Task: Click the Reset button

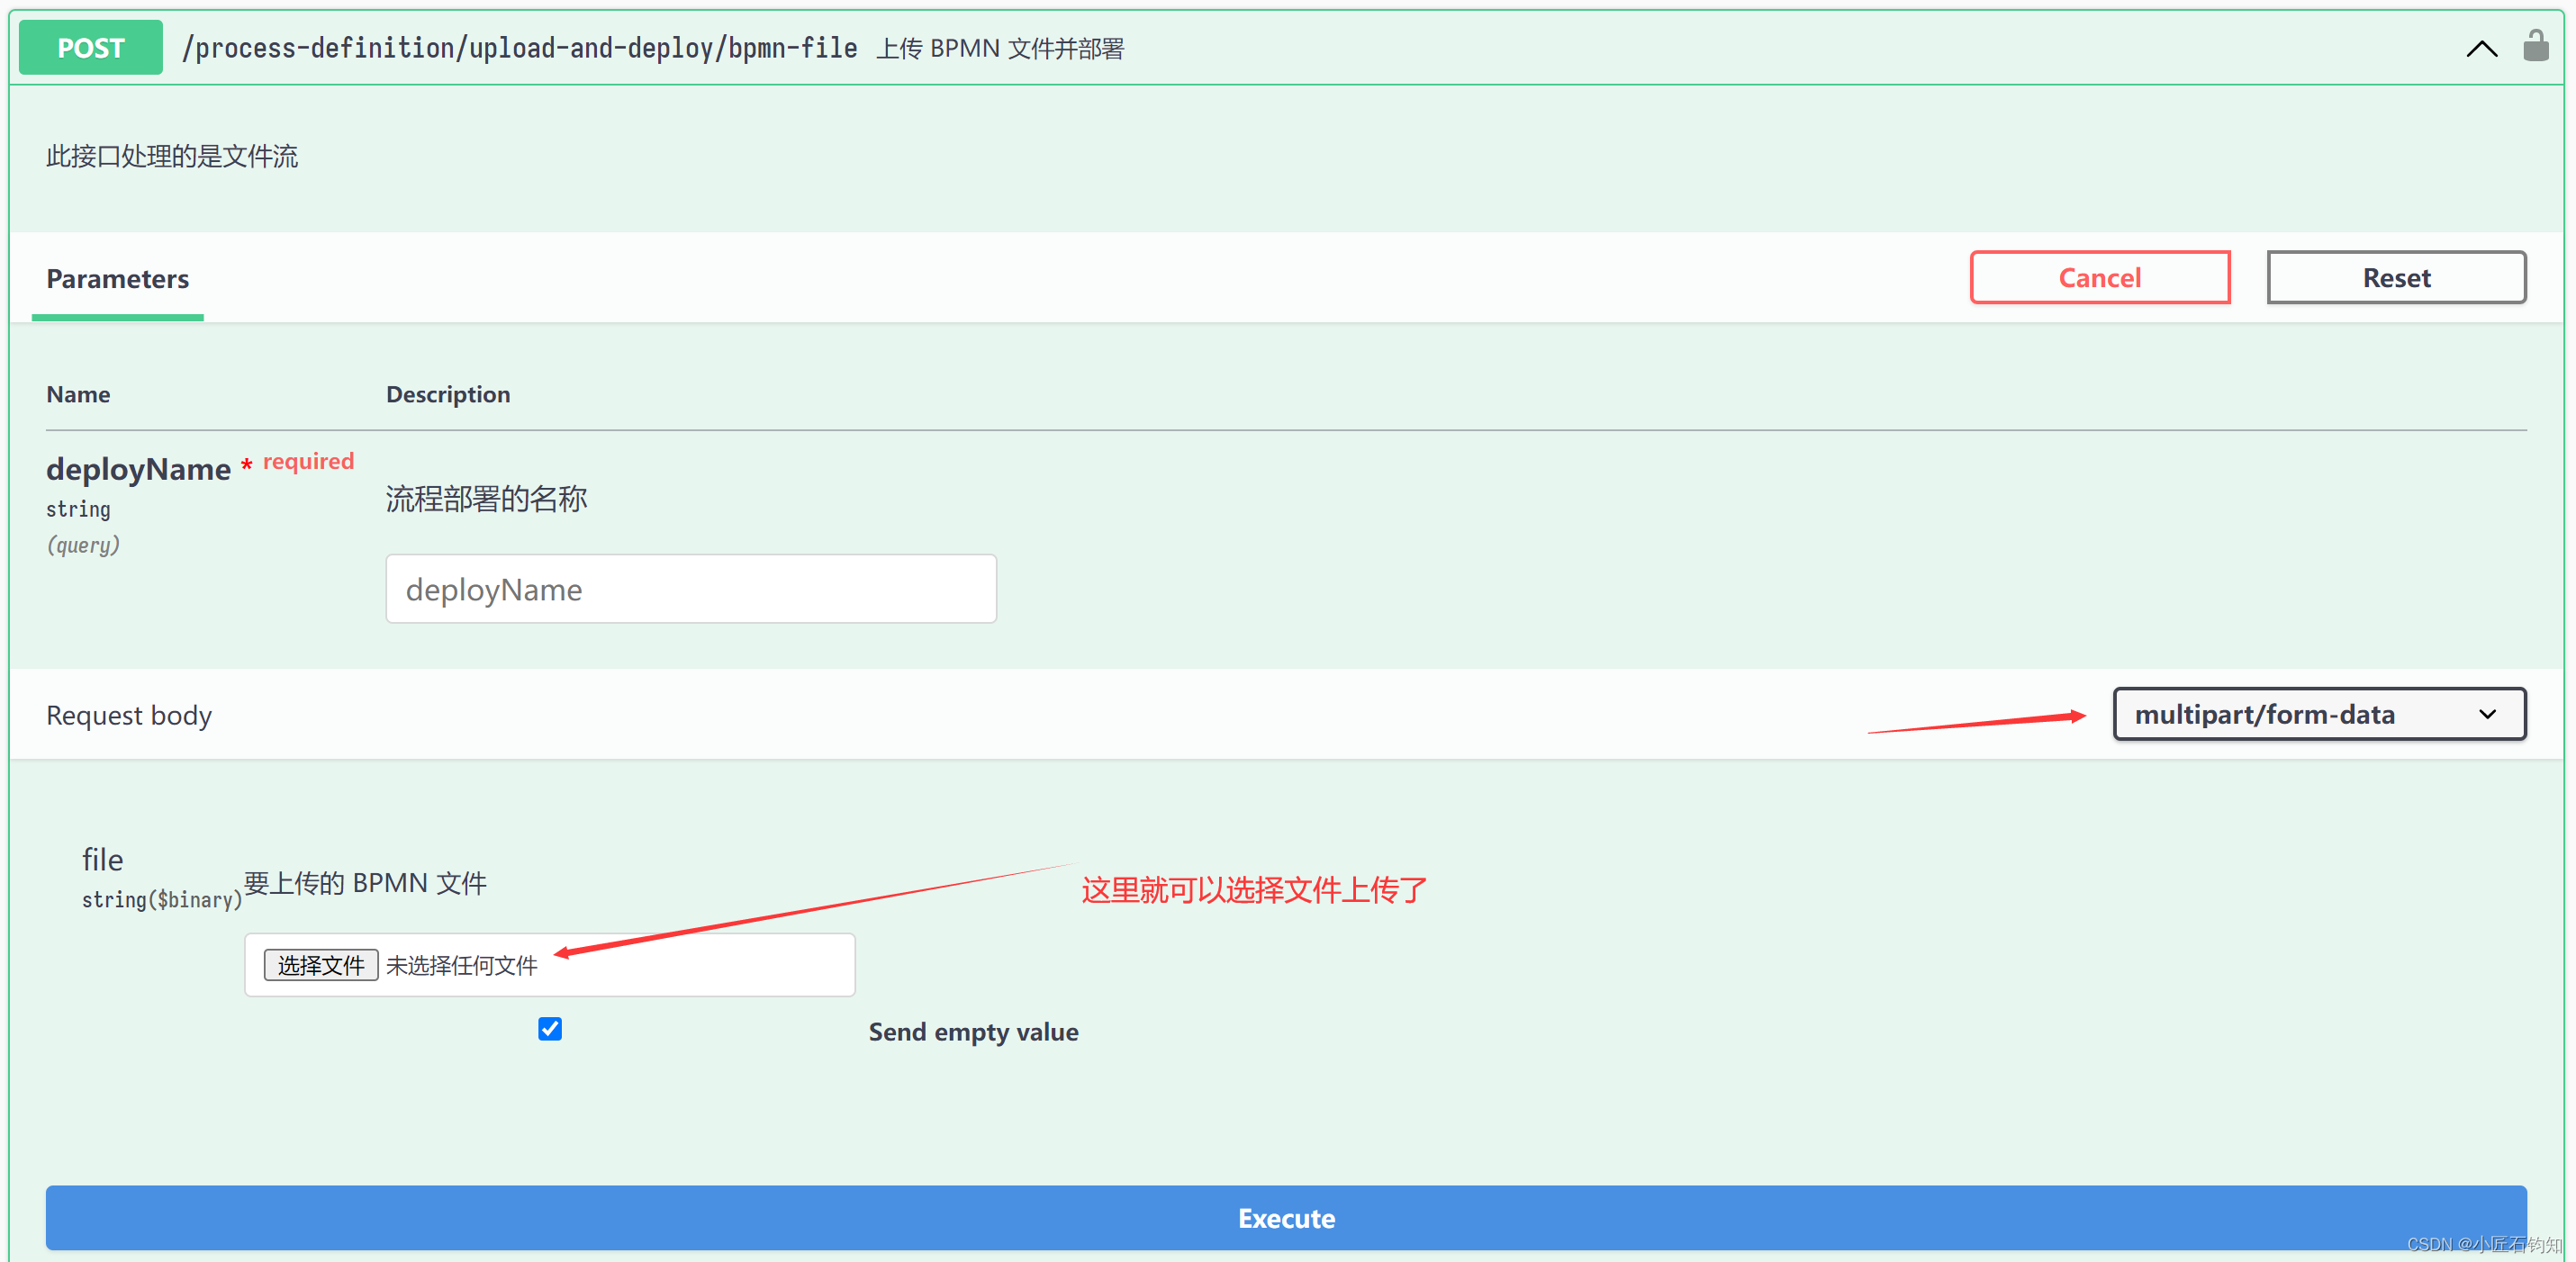Action: [x=2396, y=278]
